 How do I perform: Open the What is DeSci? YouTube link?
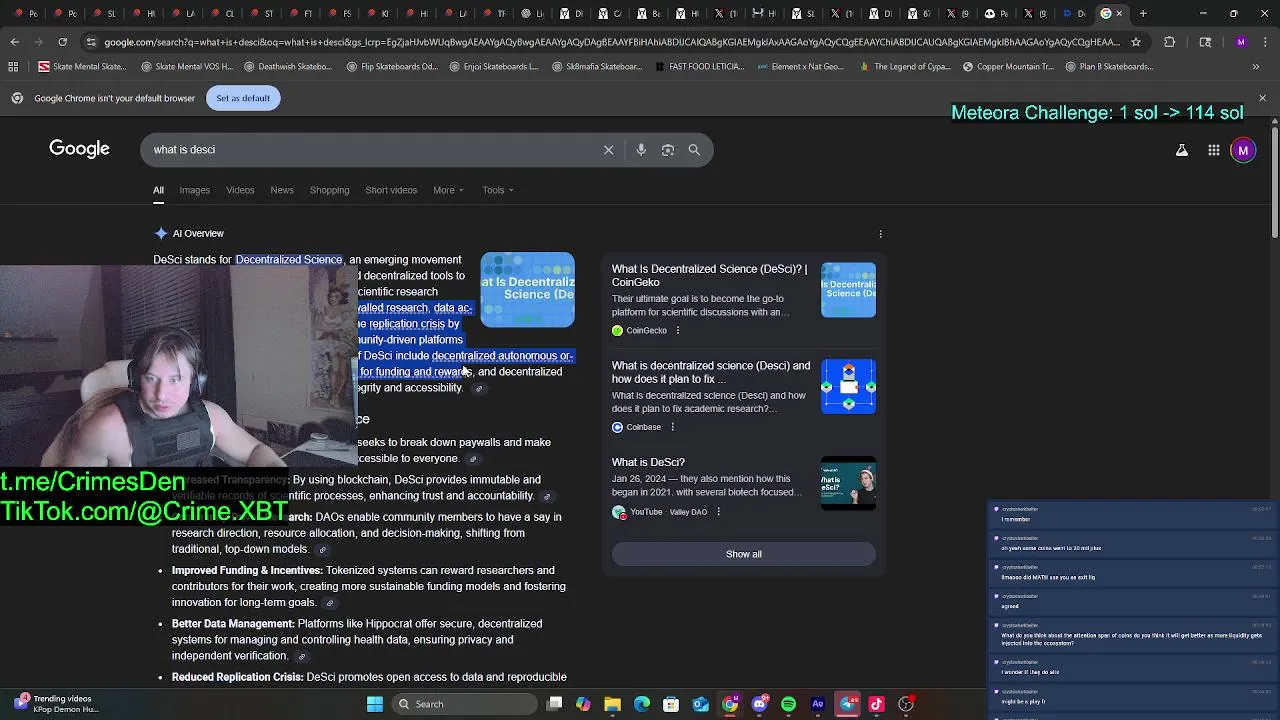(x=648, y=462)
